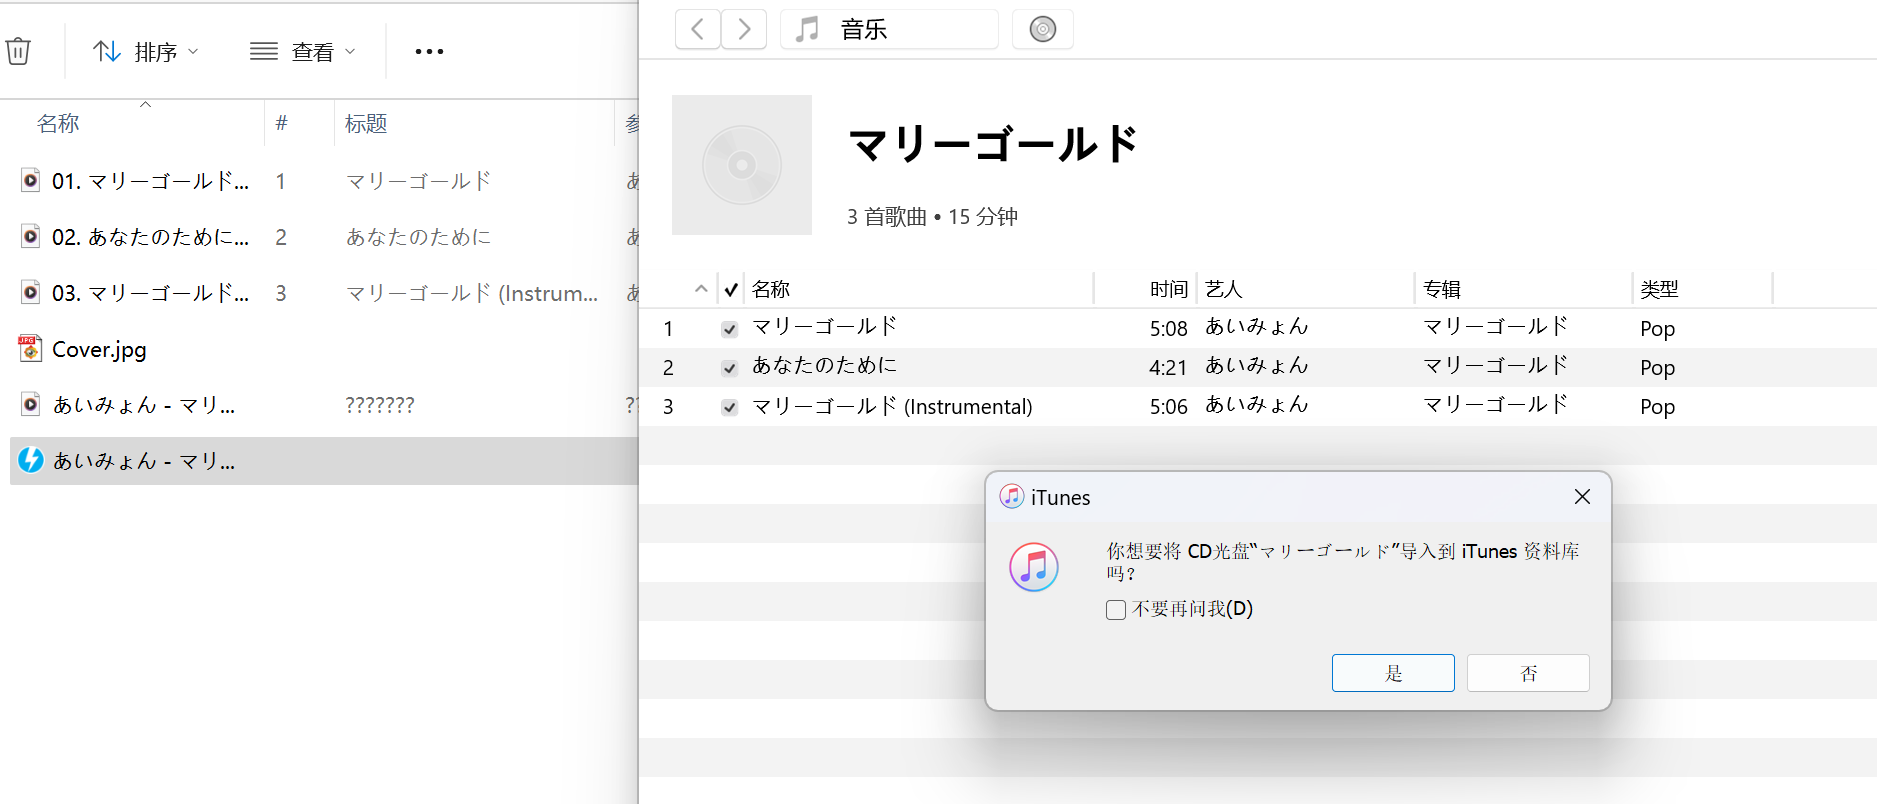The height and width of the screenshot is (804, 1877).
Task: Enable 不要再问我 checkbox in dialog
Action: click(x=1116, y=610)
